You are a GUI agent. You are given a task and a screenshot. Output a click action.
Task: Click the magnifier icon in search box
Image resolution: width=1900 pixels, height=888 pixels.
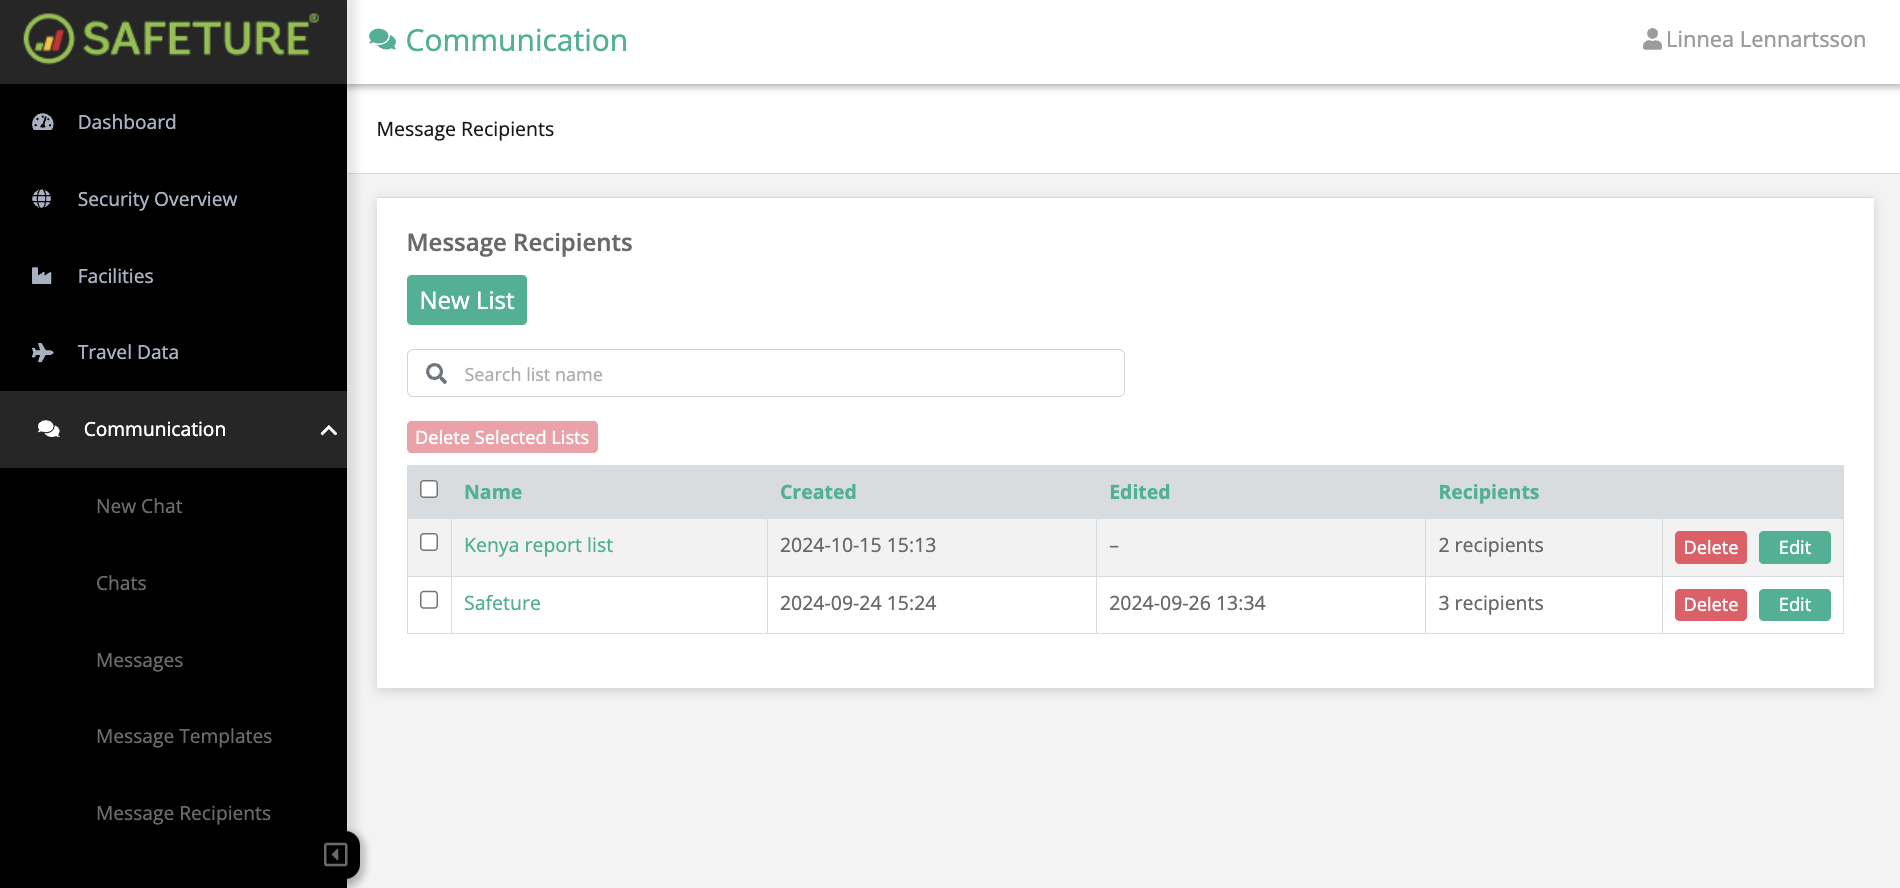pyautogui.click(x=436, y=374)
